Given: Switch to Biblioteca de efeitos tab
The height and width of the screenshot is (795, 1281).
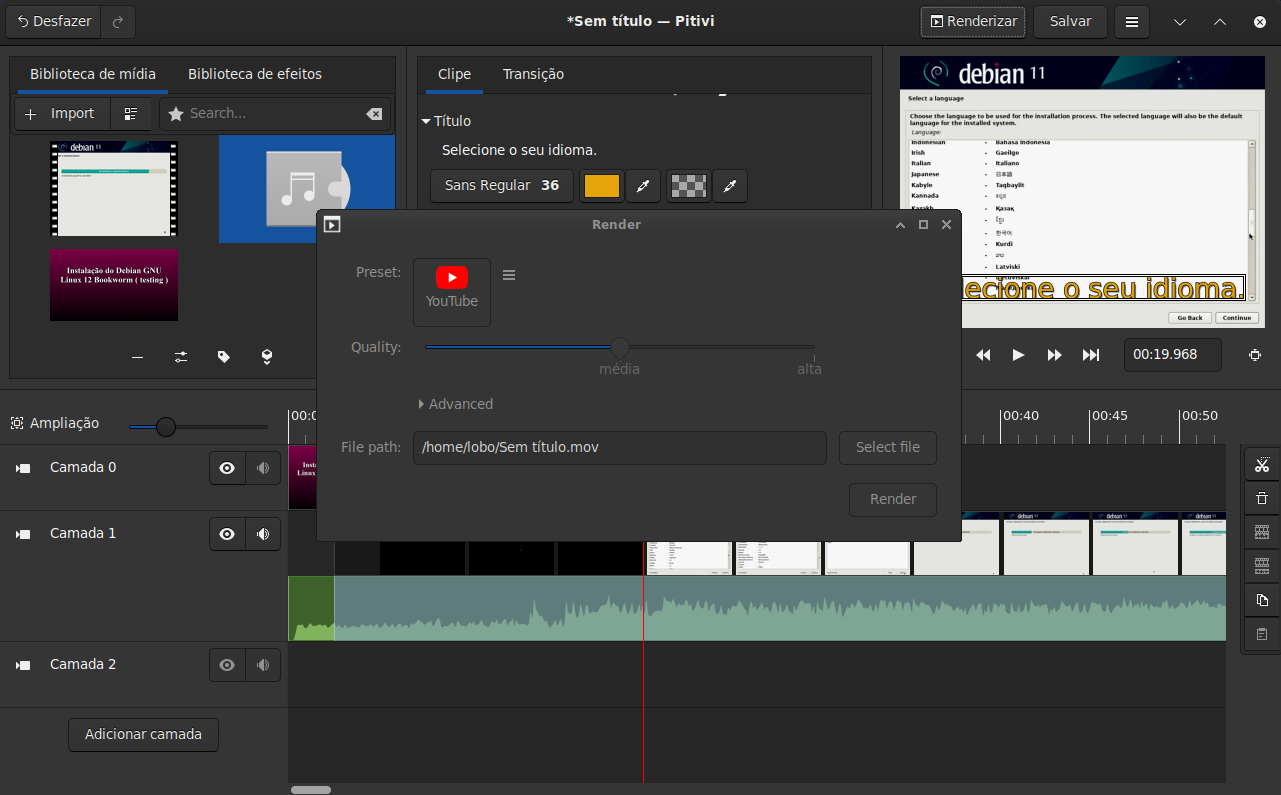Looking at the screenshot, I should click(255, 74).
